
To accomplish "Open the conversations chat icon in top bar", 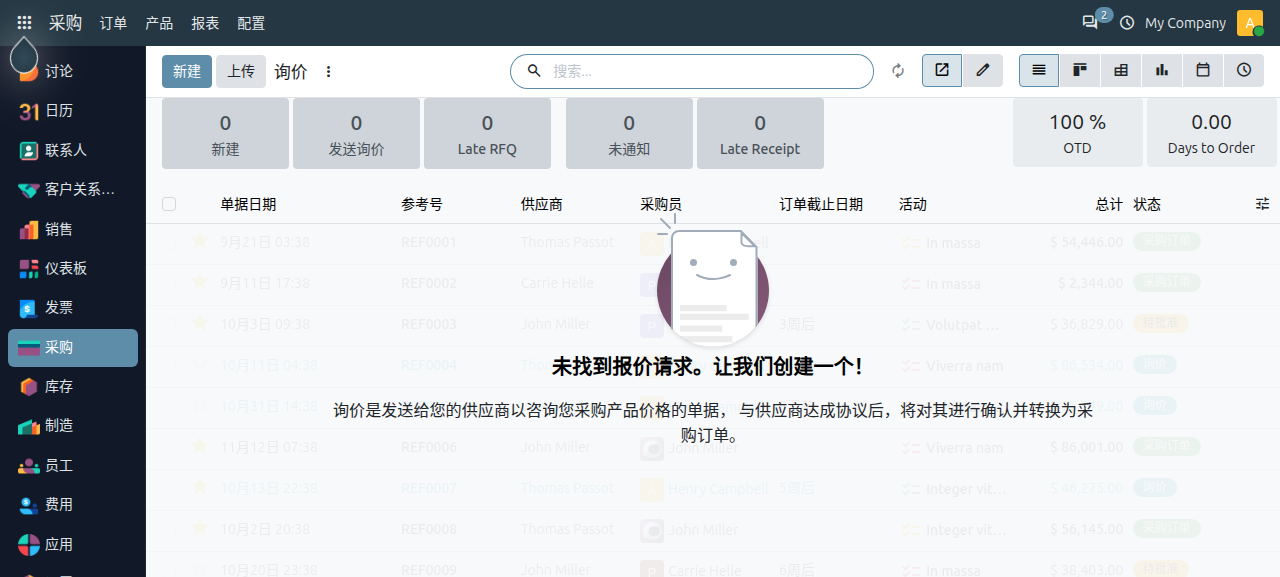I will pos(1090,22).
